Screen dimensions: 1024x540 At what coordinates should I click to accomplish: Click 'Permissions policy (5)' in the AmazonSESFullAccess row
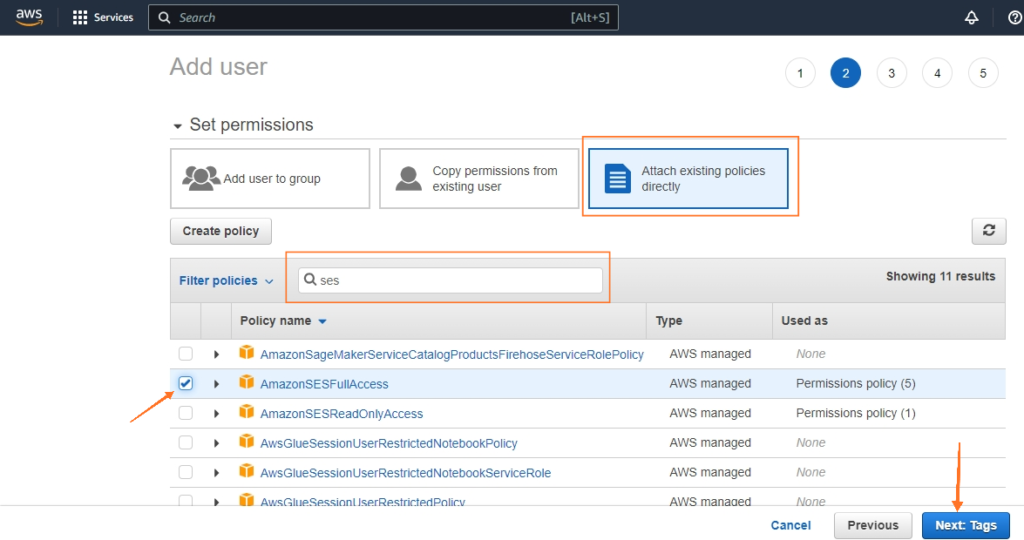point(856,383)
